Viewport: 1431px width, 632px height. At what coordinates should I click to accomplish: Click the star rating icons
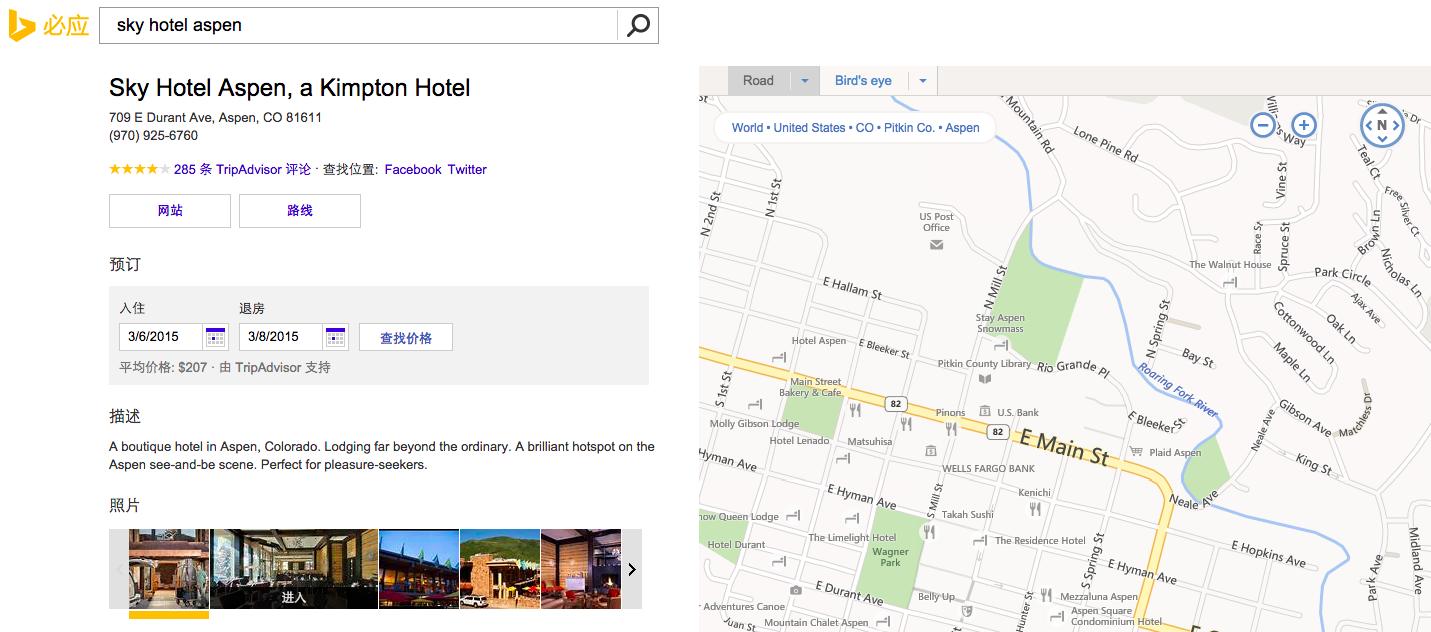coord(139,169)
